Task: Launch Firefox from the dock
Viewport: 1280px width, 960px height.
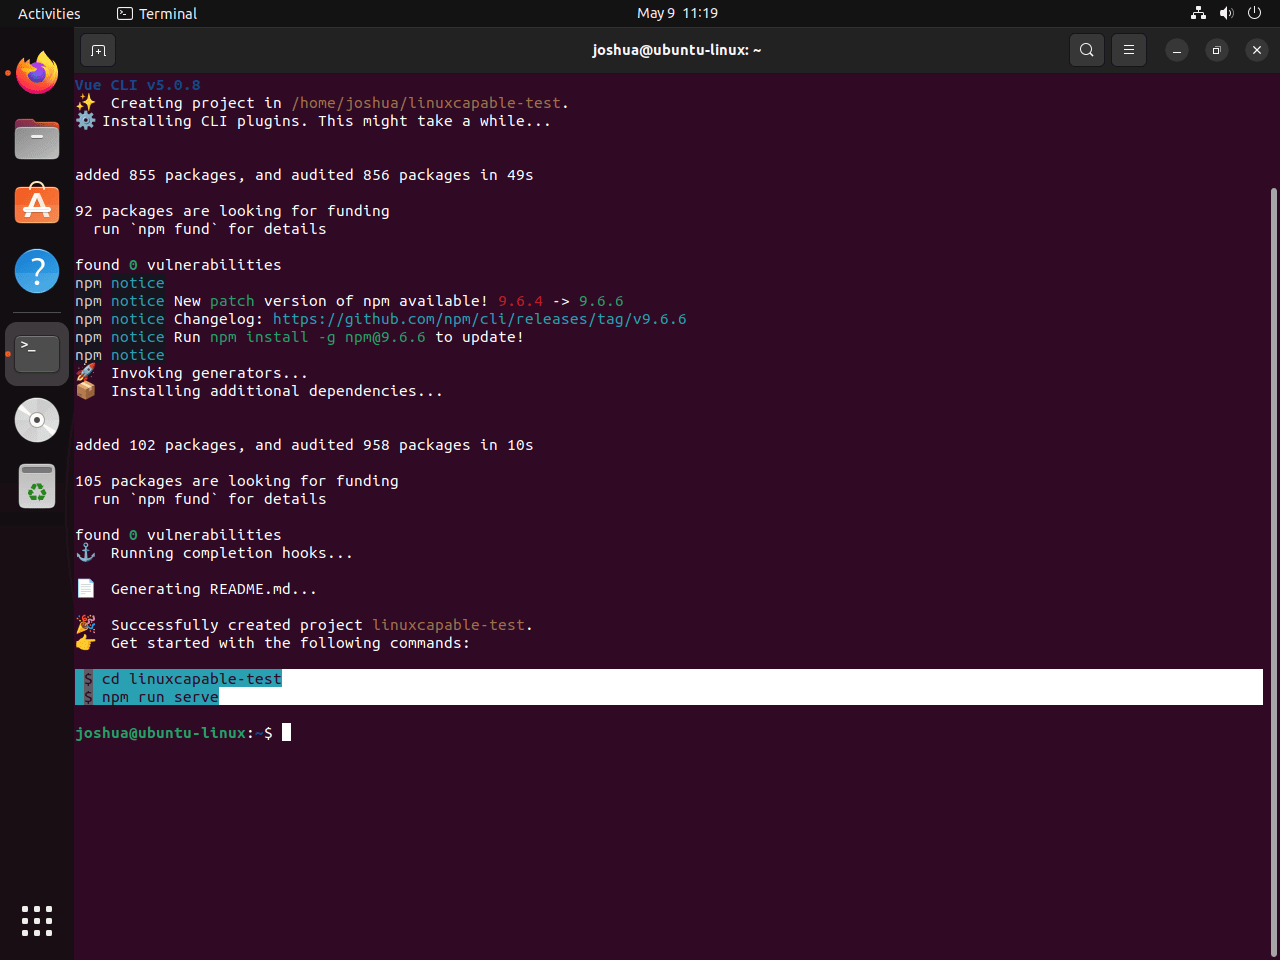Action: (x=37, y=73)
